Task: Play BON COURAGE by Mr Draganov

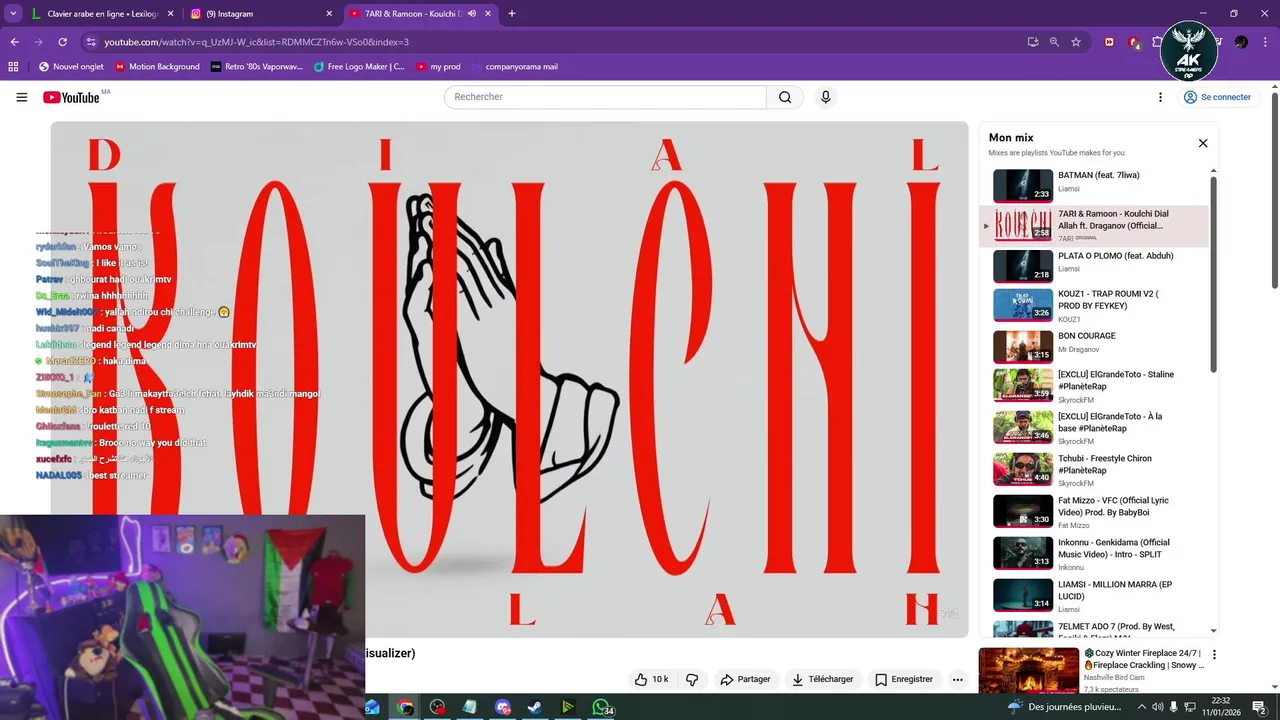Action: [x=1094, y=346]
